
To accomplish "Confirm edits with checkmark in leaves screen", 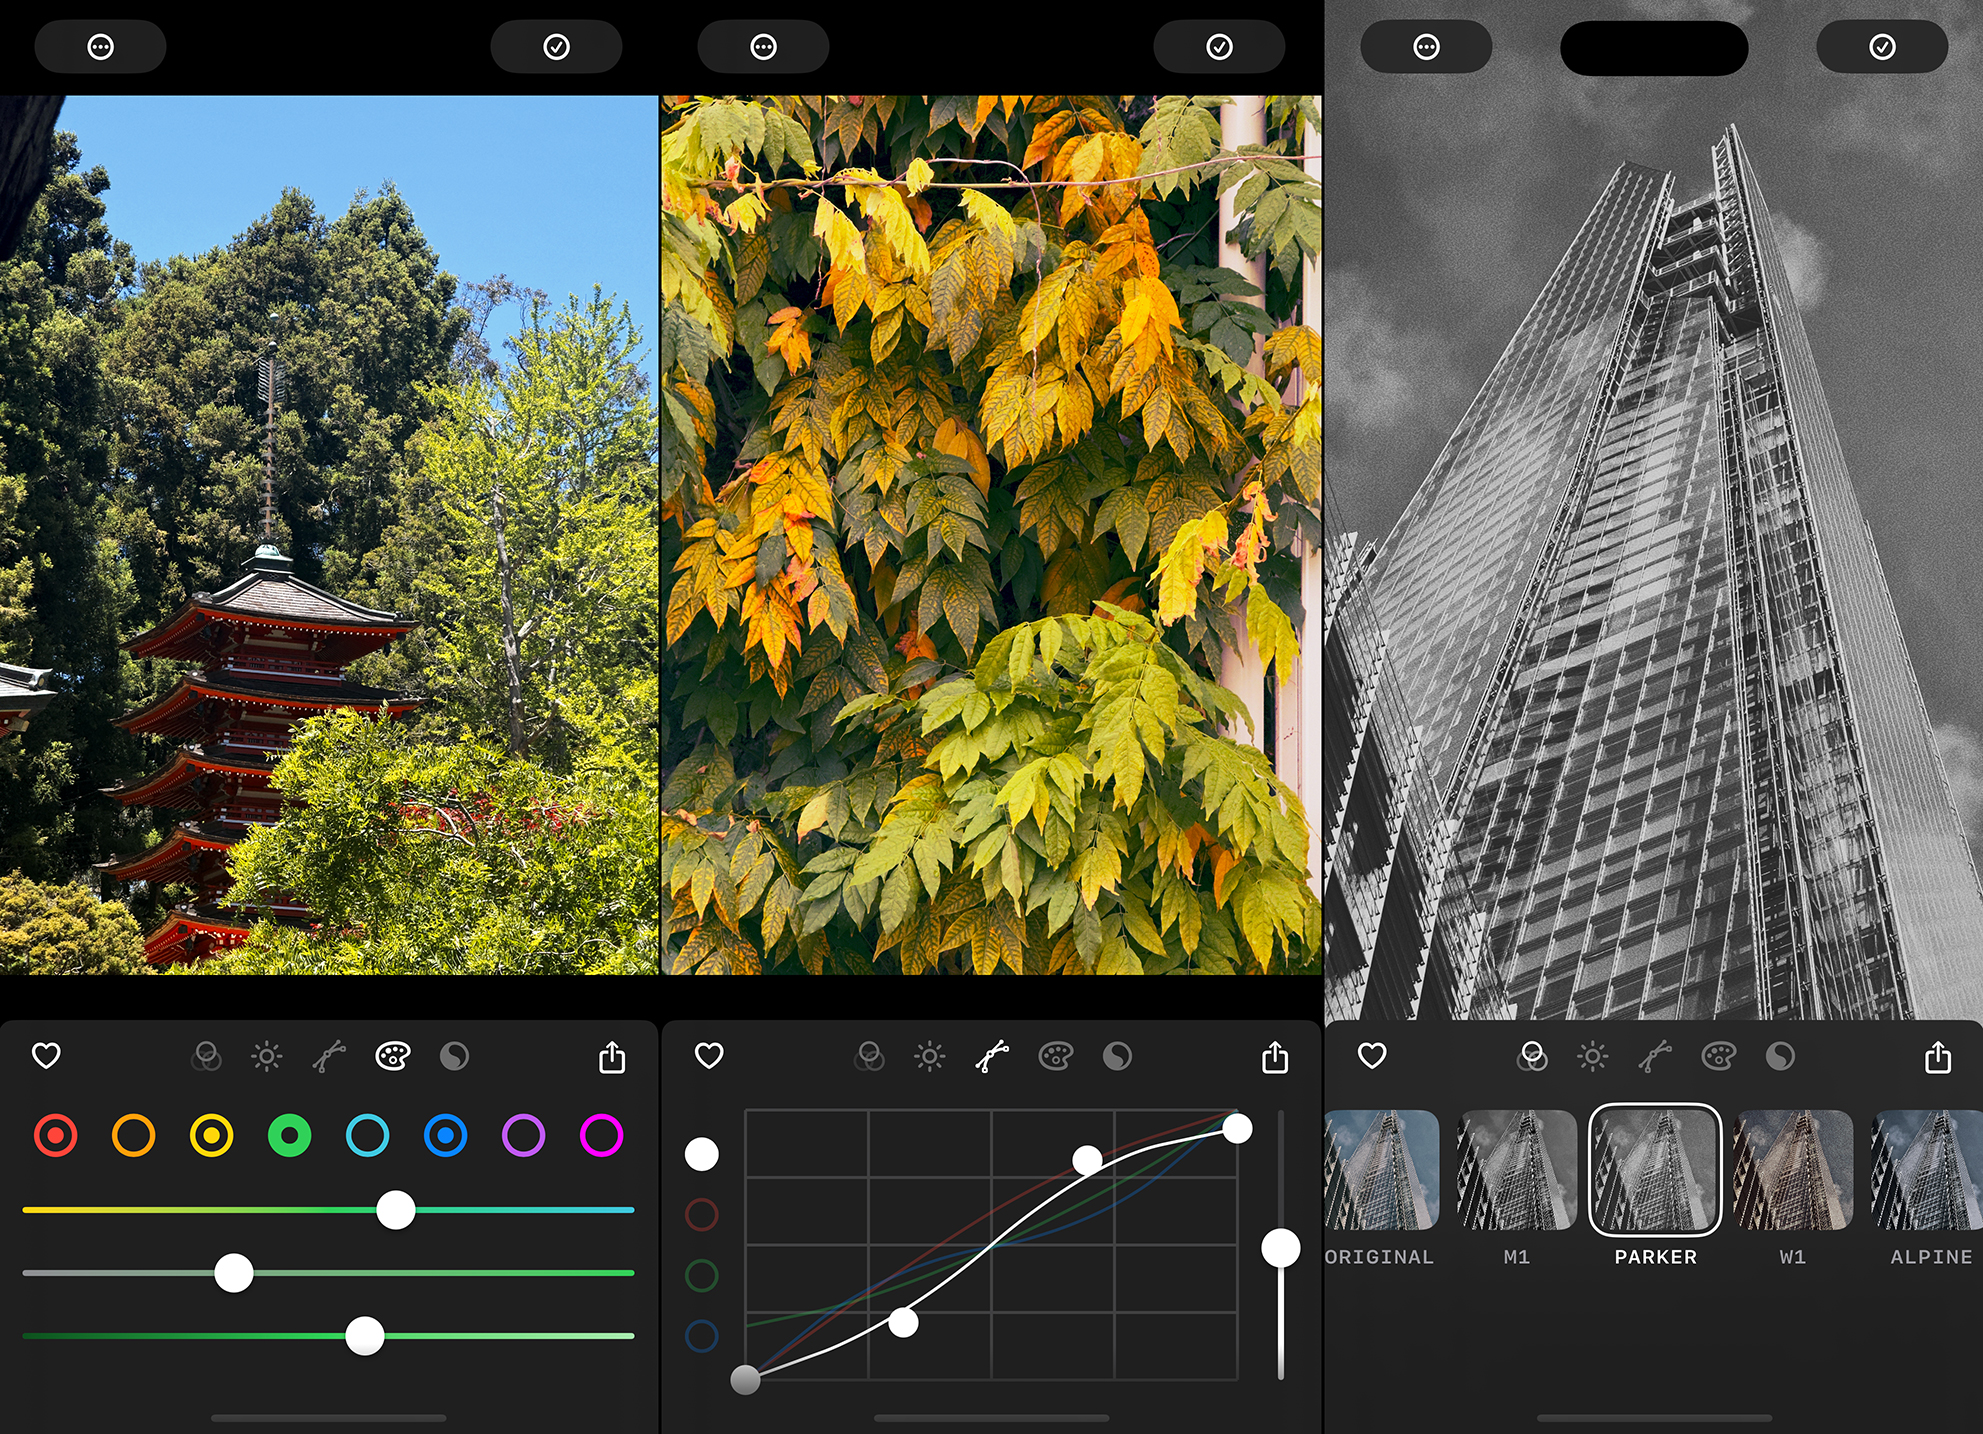I will pyautogui.click(x=1219, y=47).
